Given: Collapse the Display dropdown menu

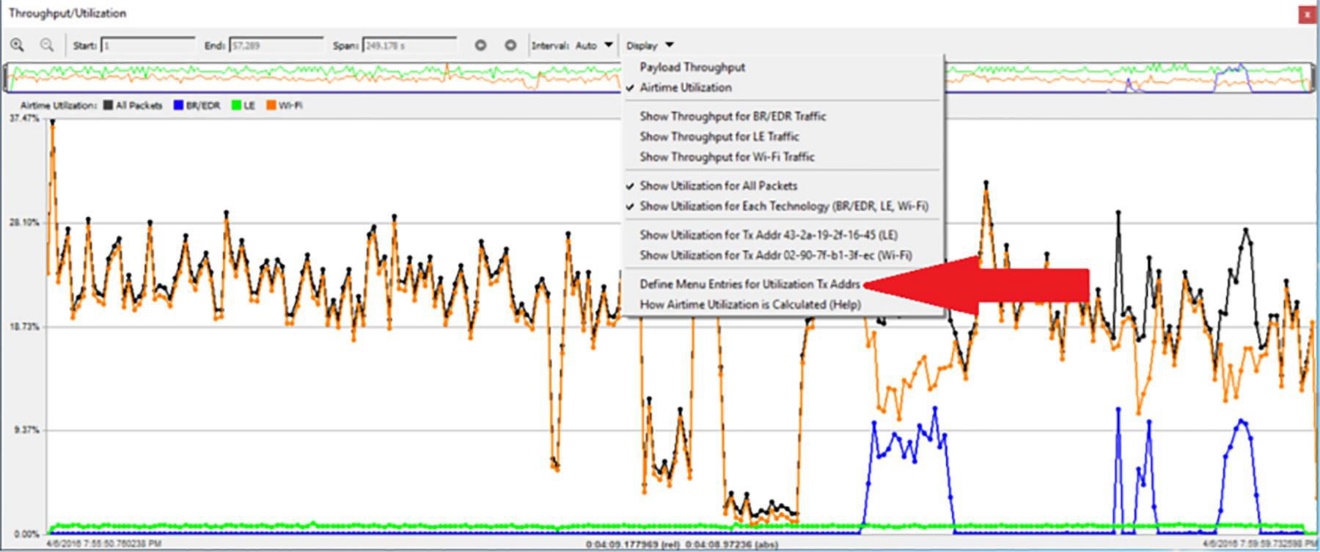Looking at the screenshot, I should click(x=650, y=45).
